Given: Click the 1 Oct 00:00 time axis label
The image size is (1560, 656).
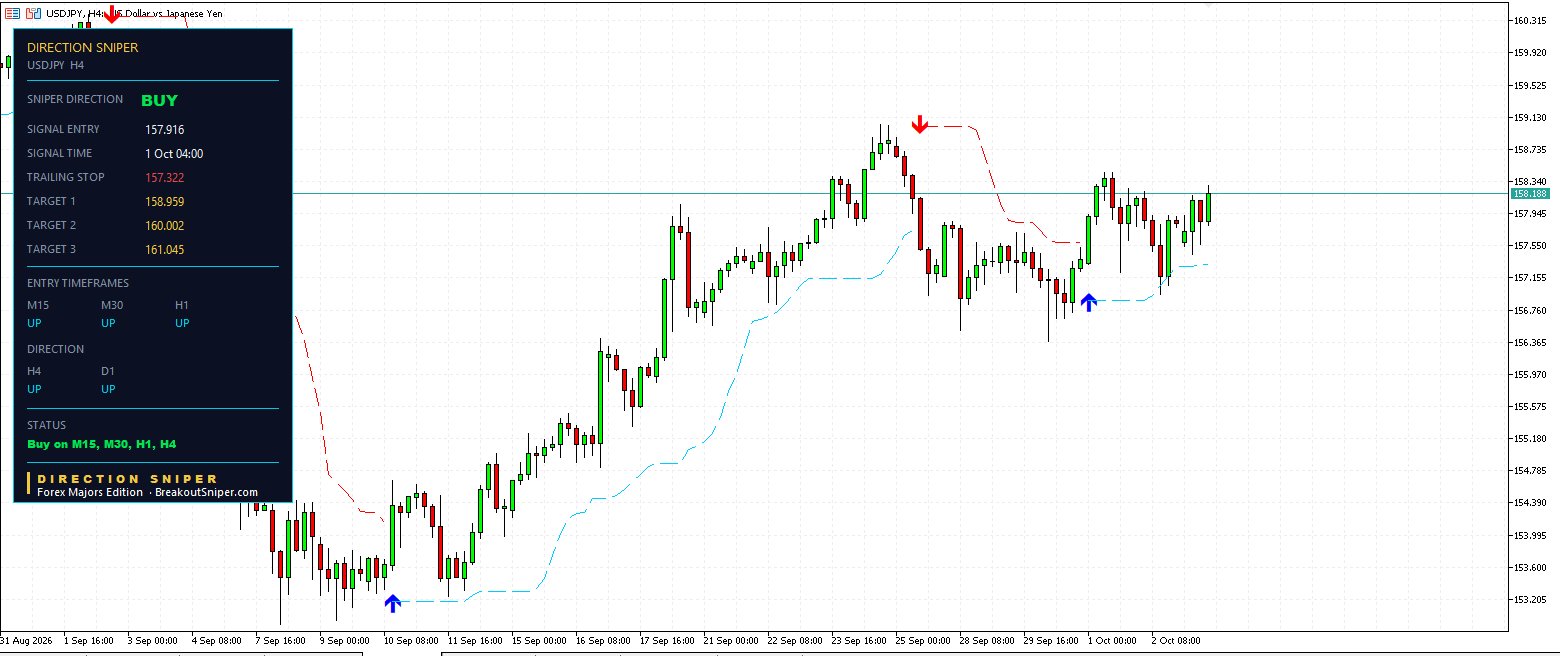Looking at the screenshot, I should 1113,640.
